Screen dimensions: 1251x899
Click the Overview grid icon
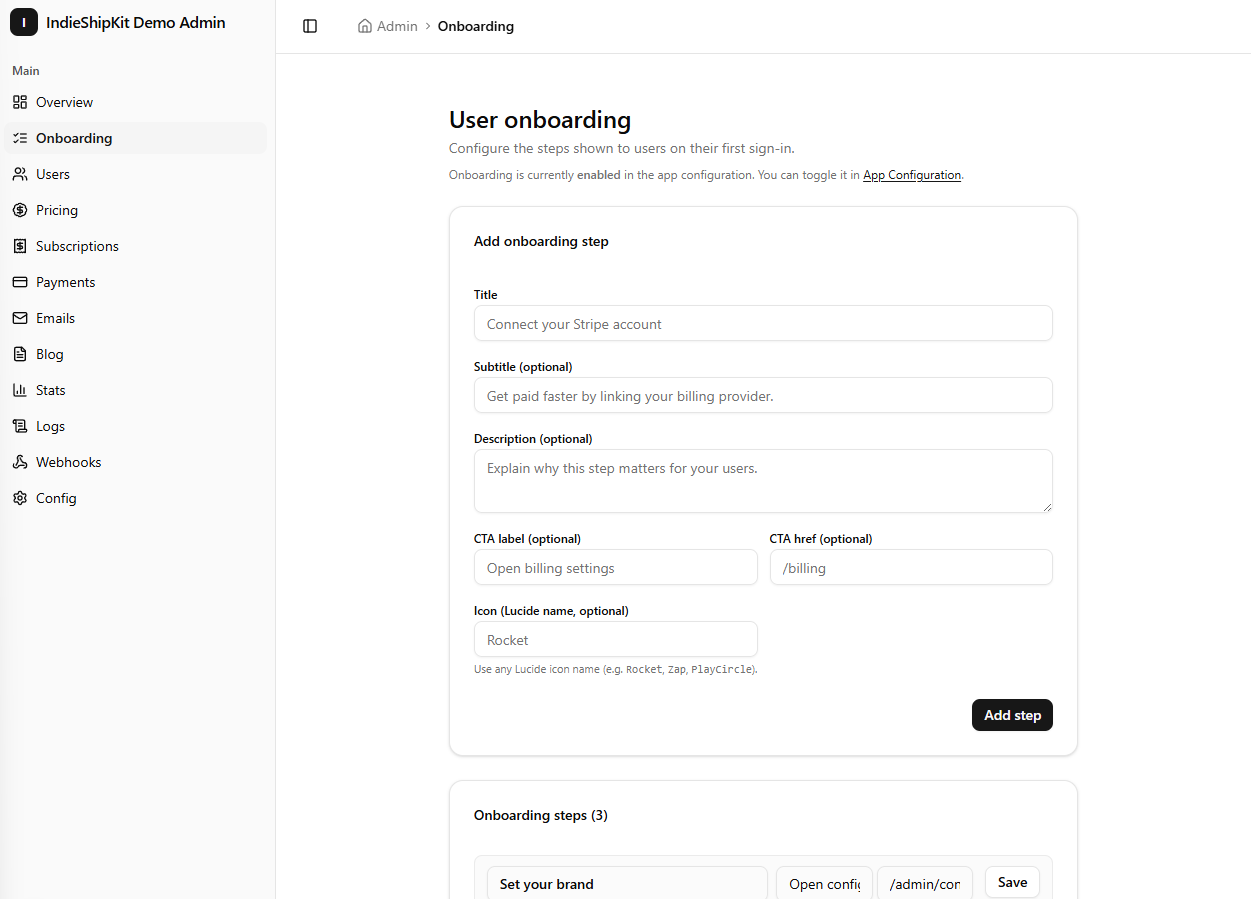(x=20, y=102)
